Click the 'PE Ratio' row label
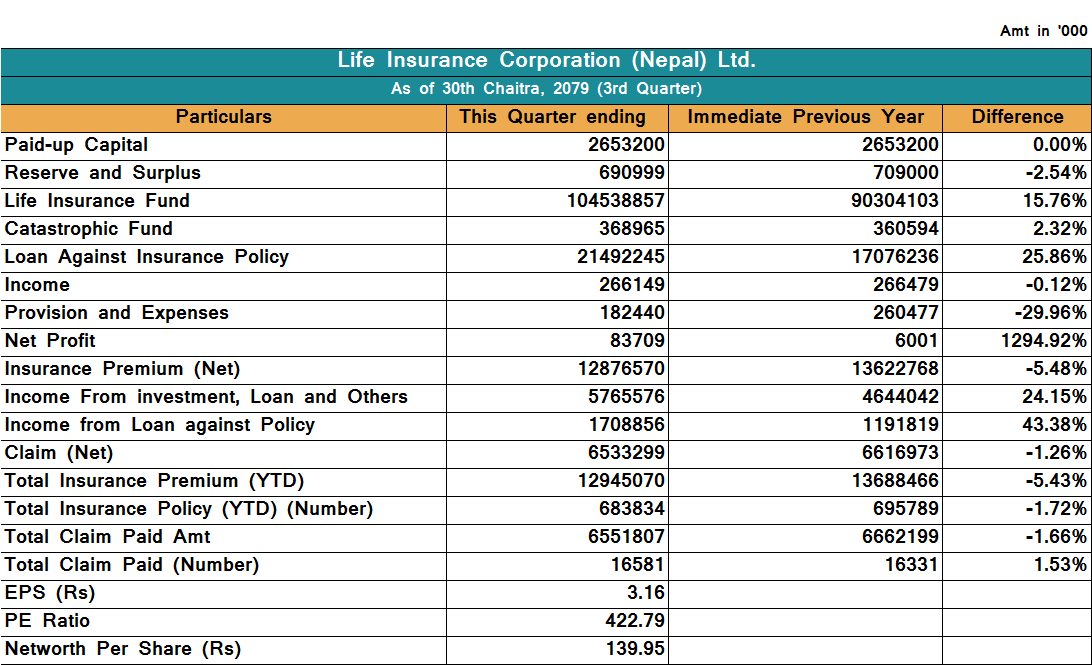This screenshot has width=1092, height=665. pyautogui.click(x=47, y=621)
